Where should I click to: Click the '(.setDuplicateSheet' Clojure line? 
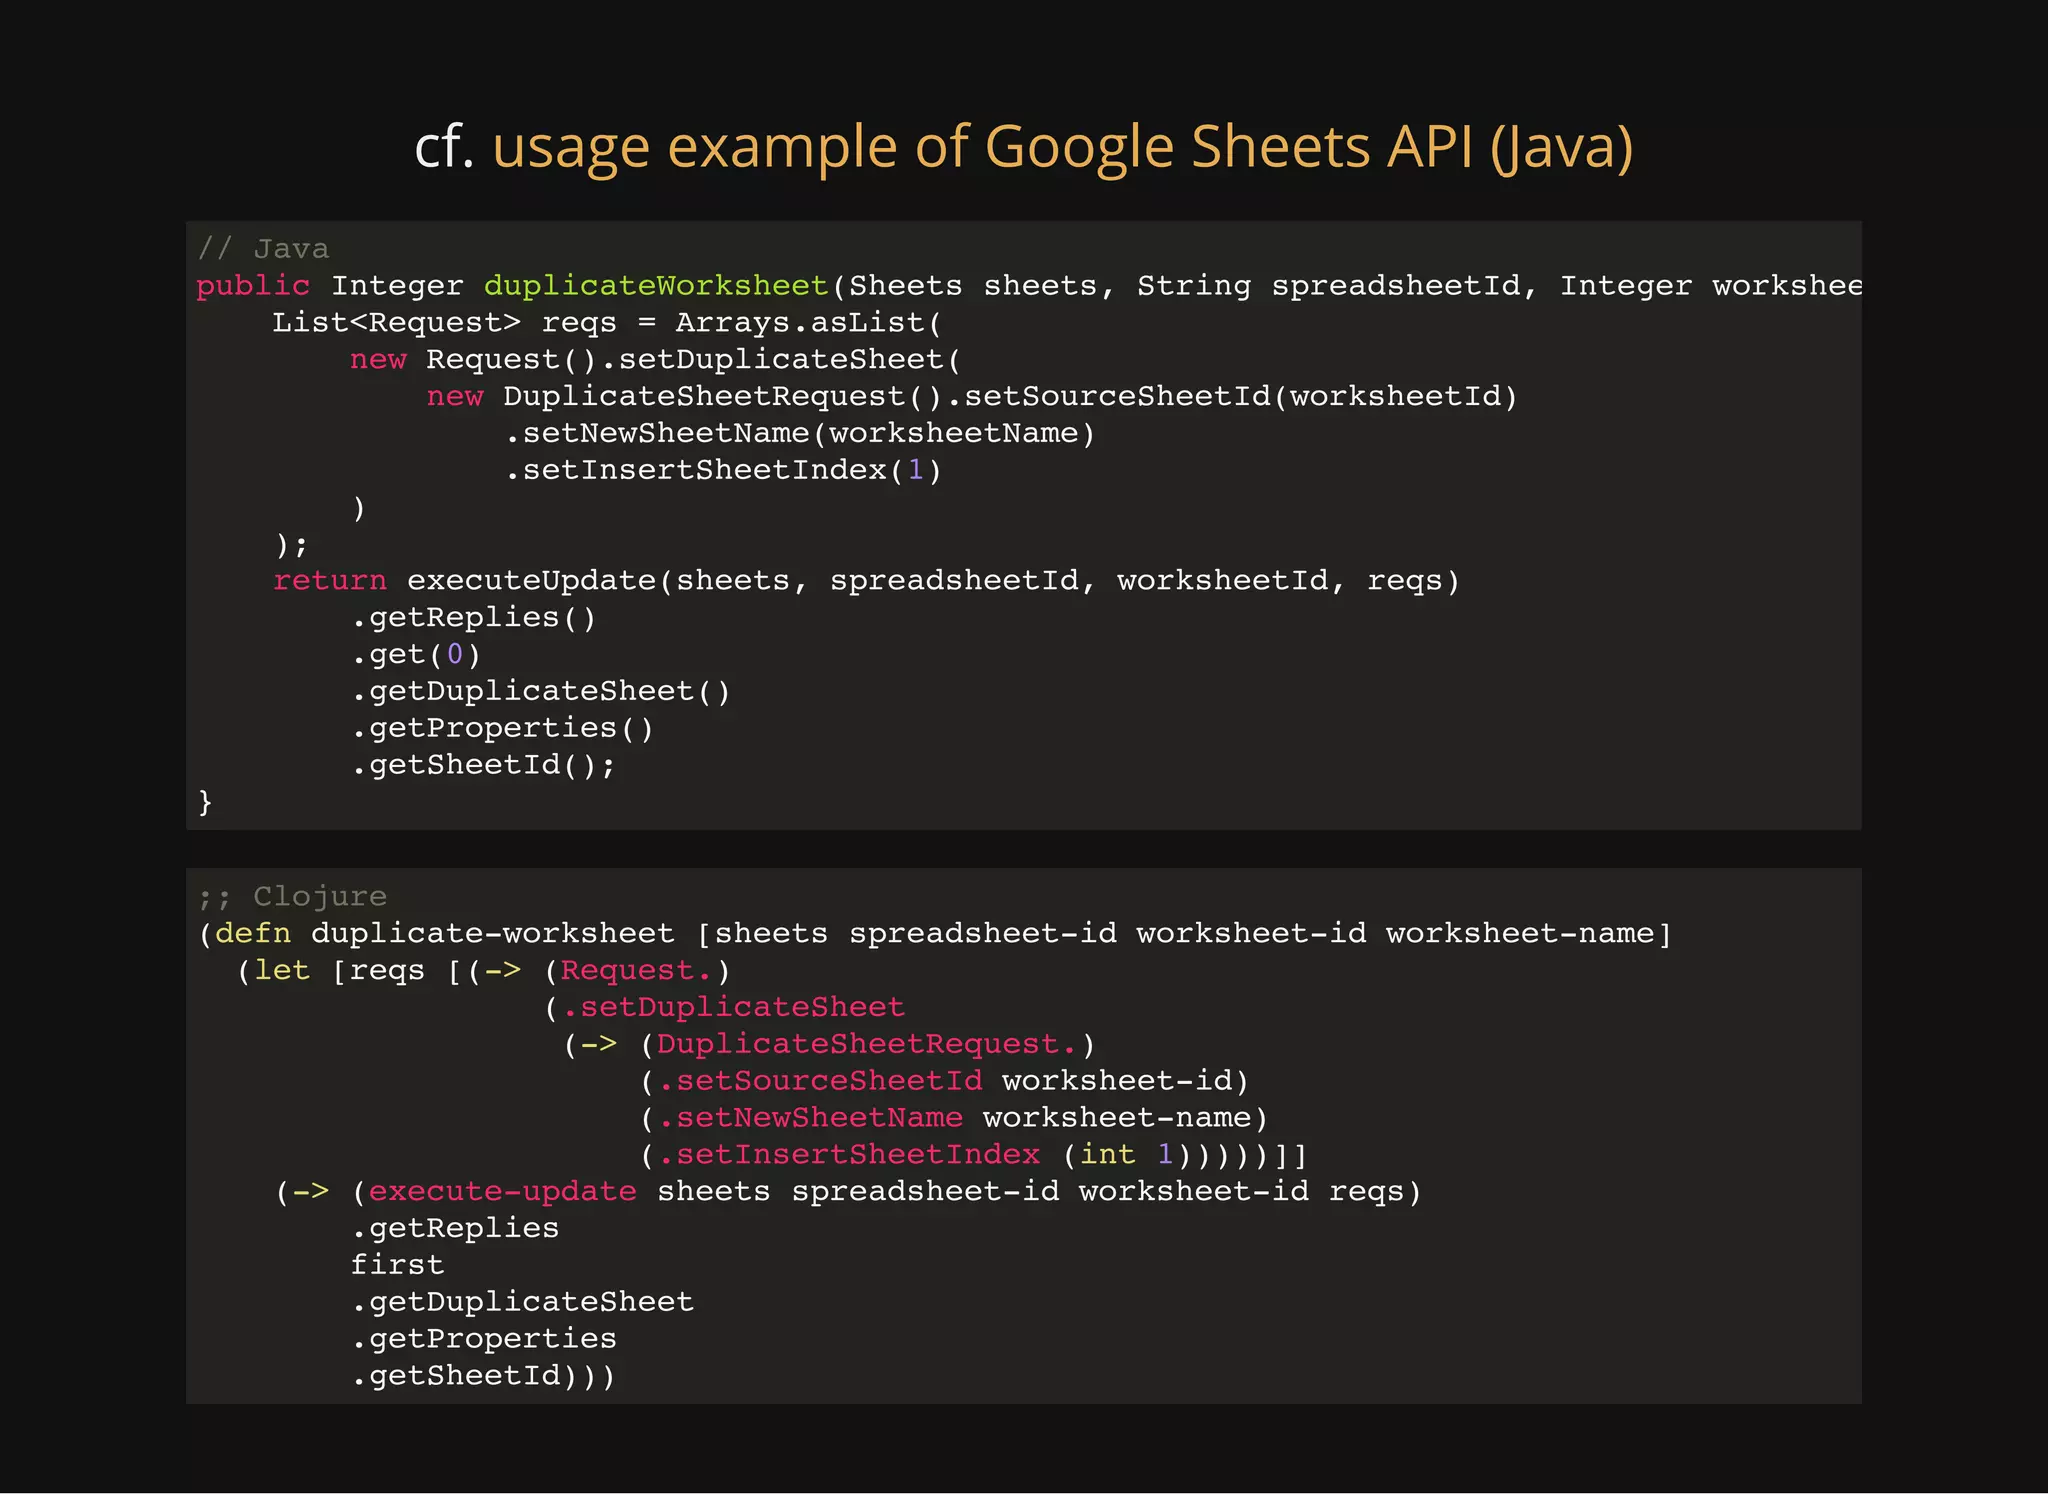(x=725, y=1008)
